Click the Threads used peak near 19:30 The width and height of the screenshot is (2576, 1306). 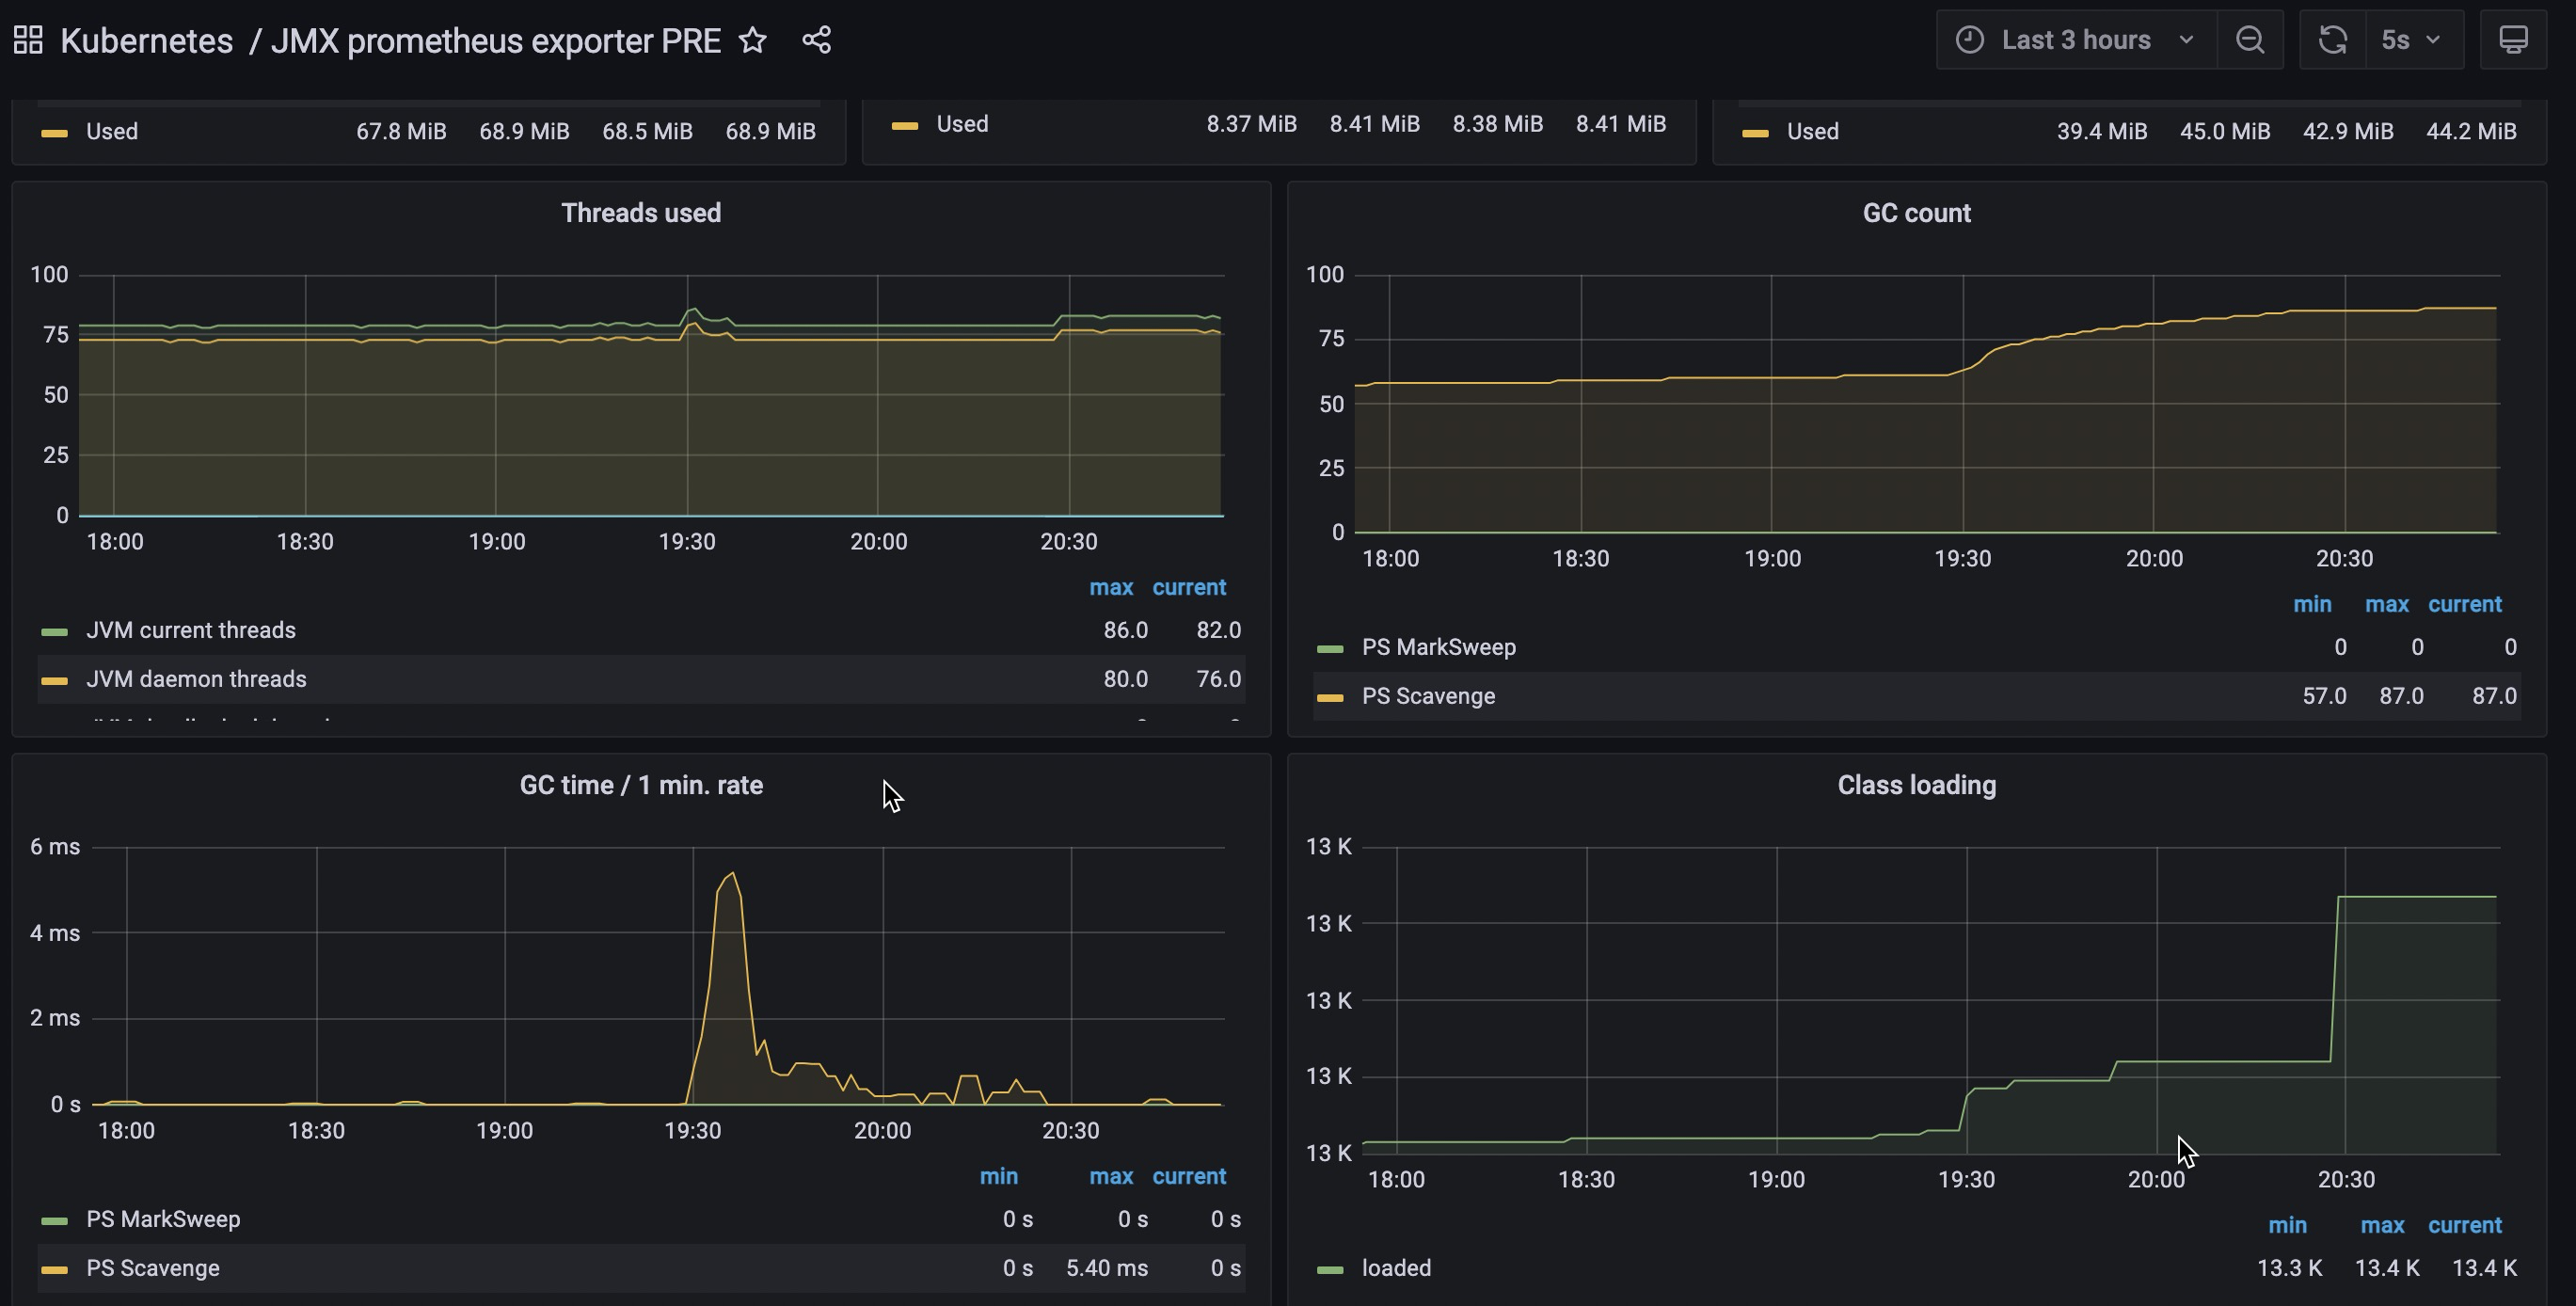pyautogui.click(x=693, y=310)
